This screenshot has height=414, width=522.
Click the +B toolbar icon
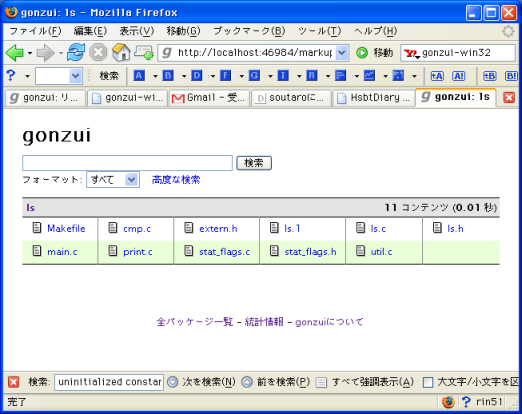pos(489,76)
